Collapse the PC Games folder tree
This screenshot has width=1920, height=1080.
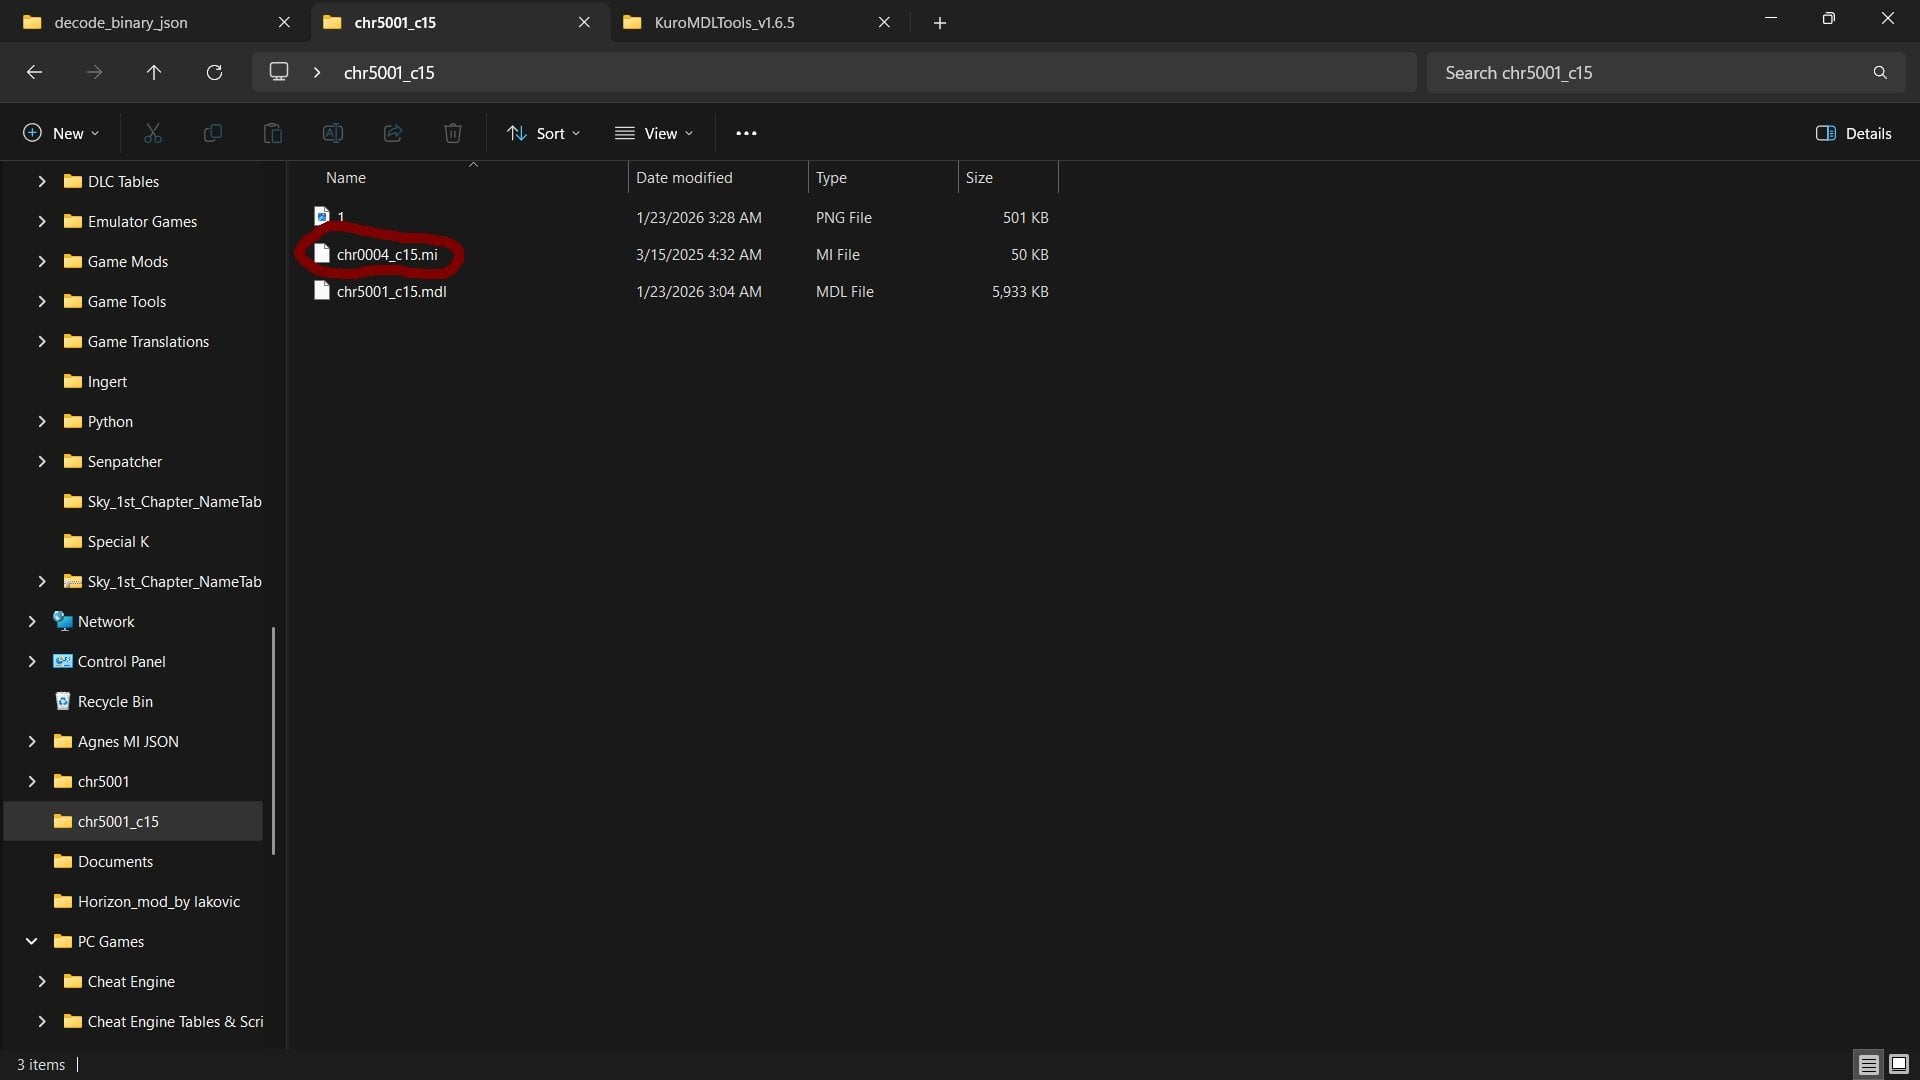coord(32,941)
